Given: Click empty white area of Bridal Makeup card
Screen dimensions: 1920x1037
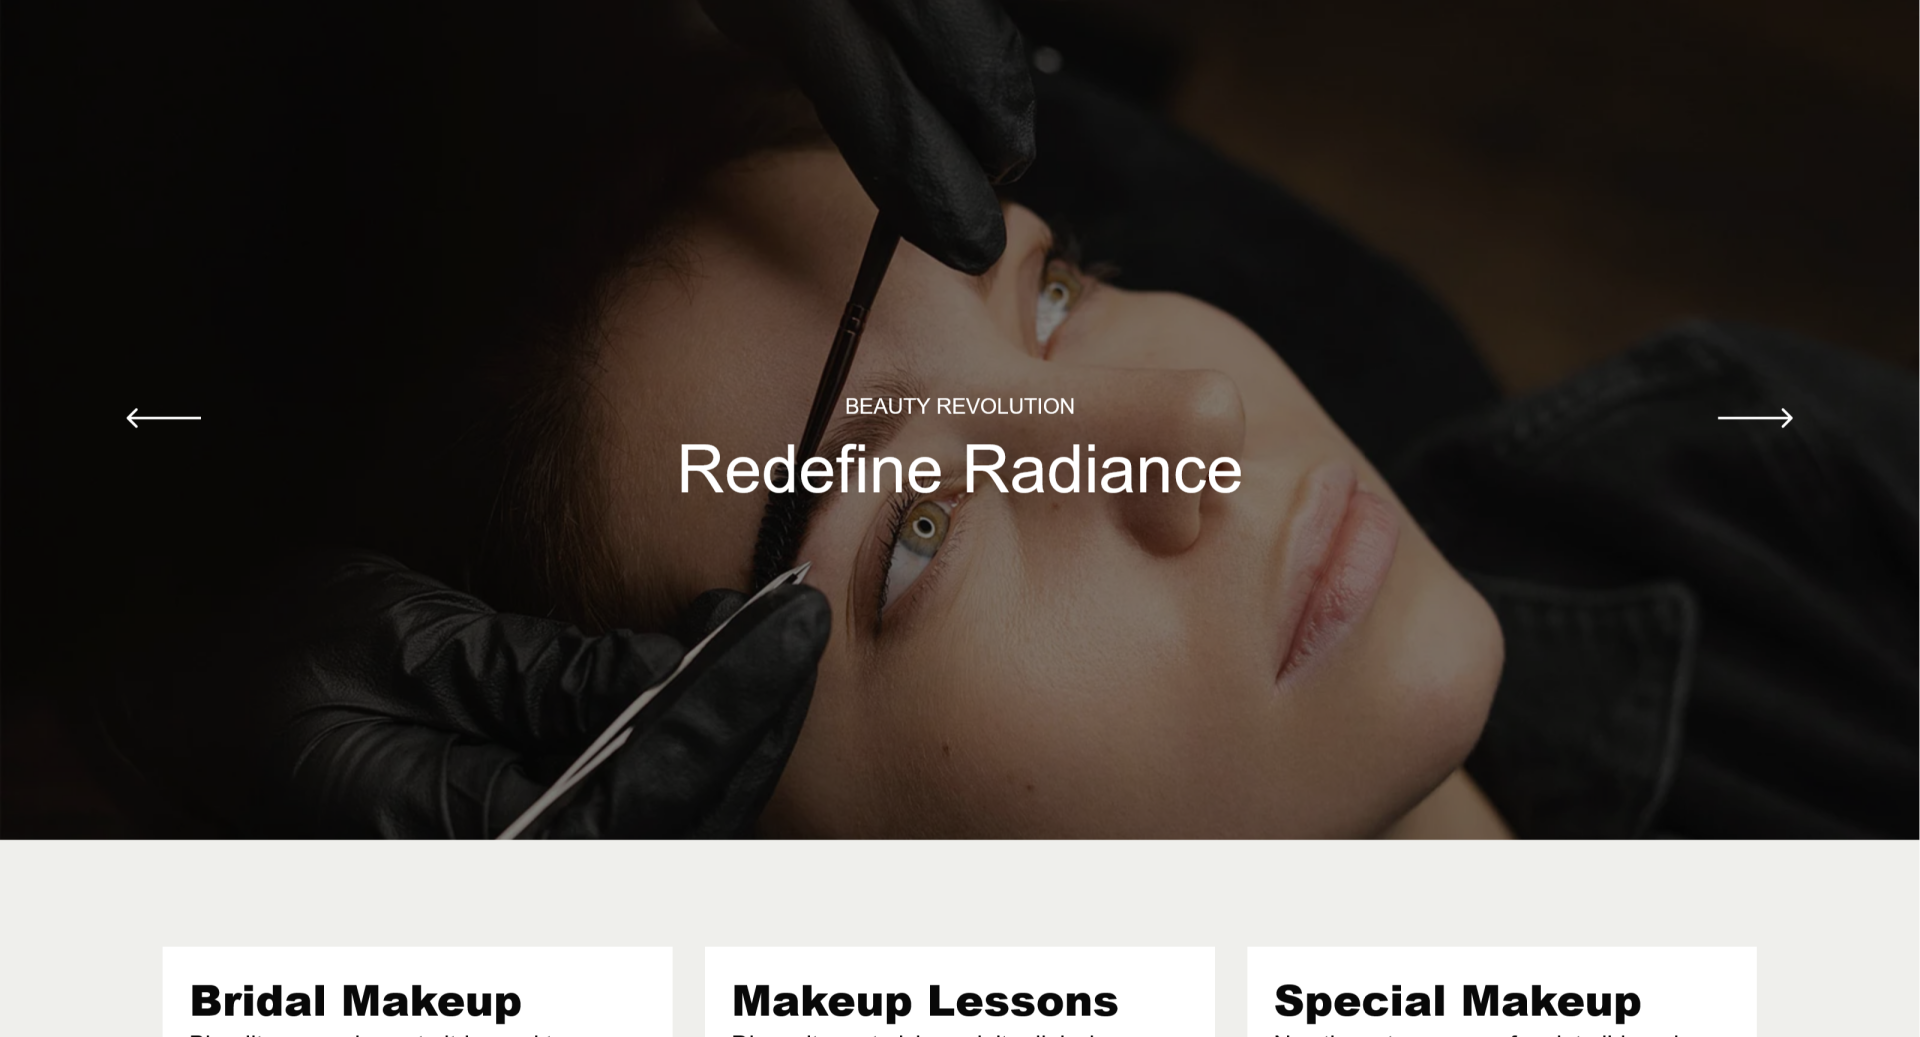Looking at the screenshot, I should pyautogui.click(x=600, y=990).
